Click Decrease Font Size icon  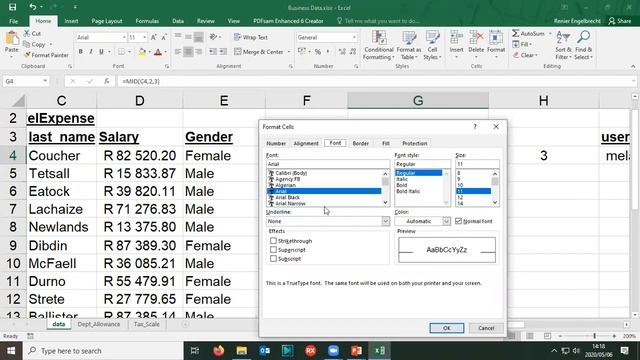pyautogui.click(x=164, y=37)
